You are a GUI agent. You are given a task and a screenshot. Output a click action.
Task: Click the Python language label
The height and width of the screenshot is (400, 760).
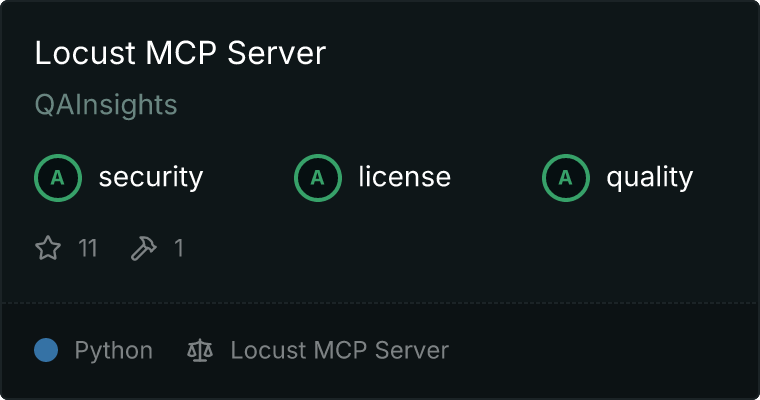[x=113, y=350]
